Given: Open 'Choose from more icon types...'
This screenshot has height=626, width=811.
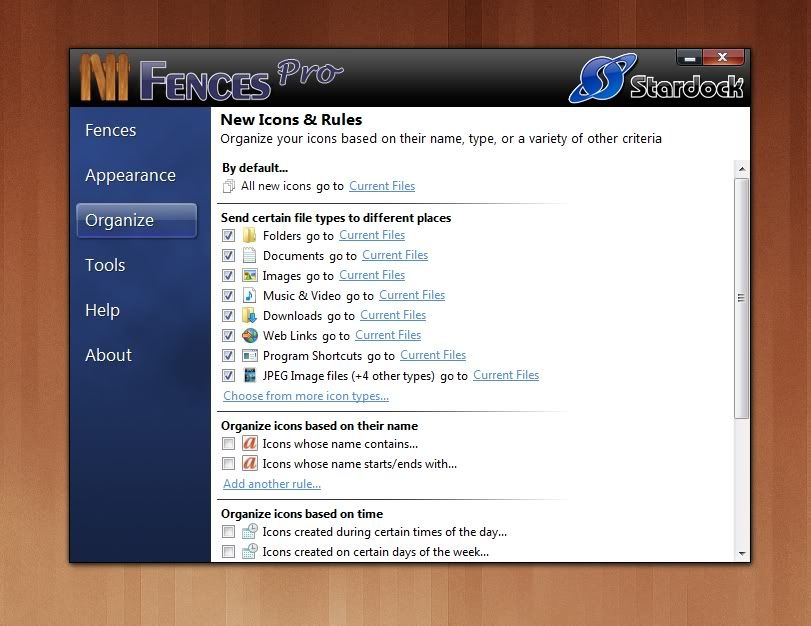Looking at the screenshot, I should (306, 396).
